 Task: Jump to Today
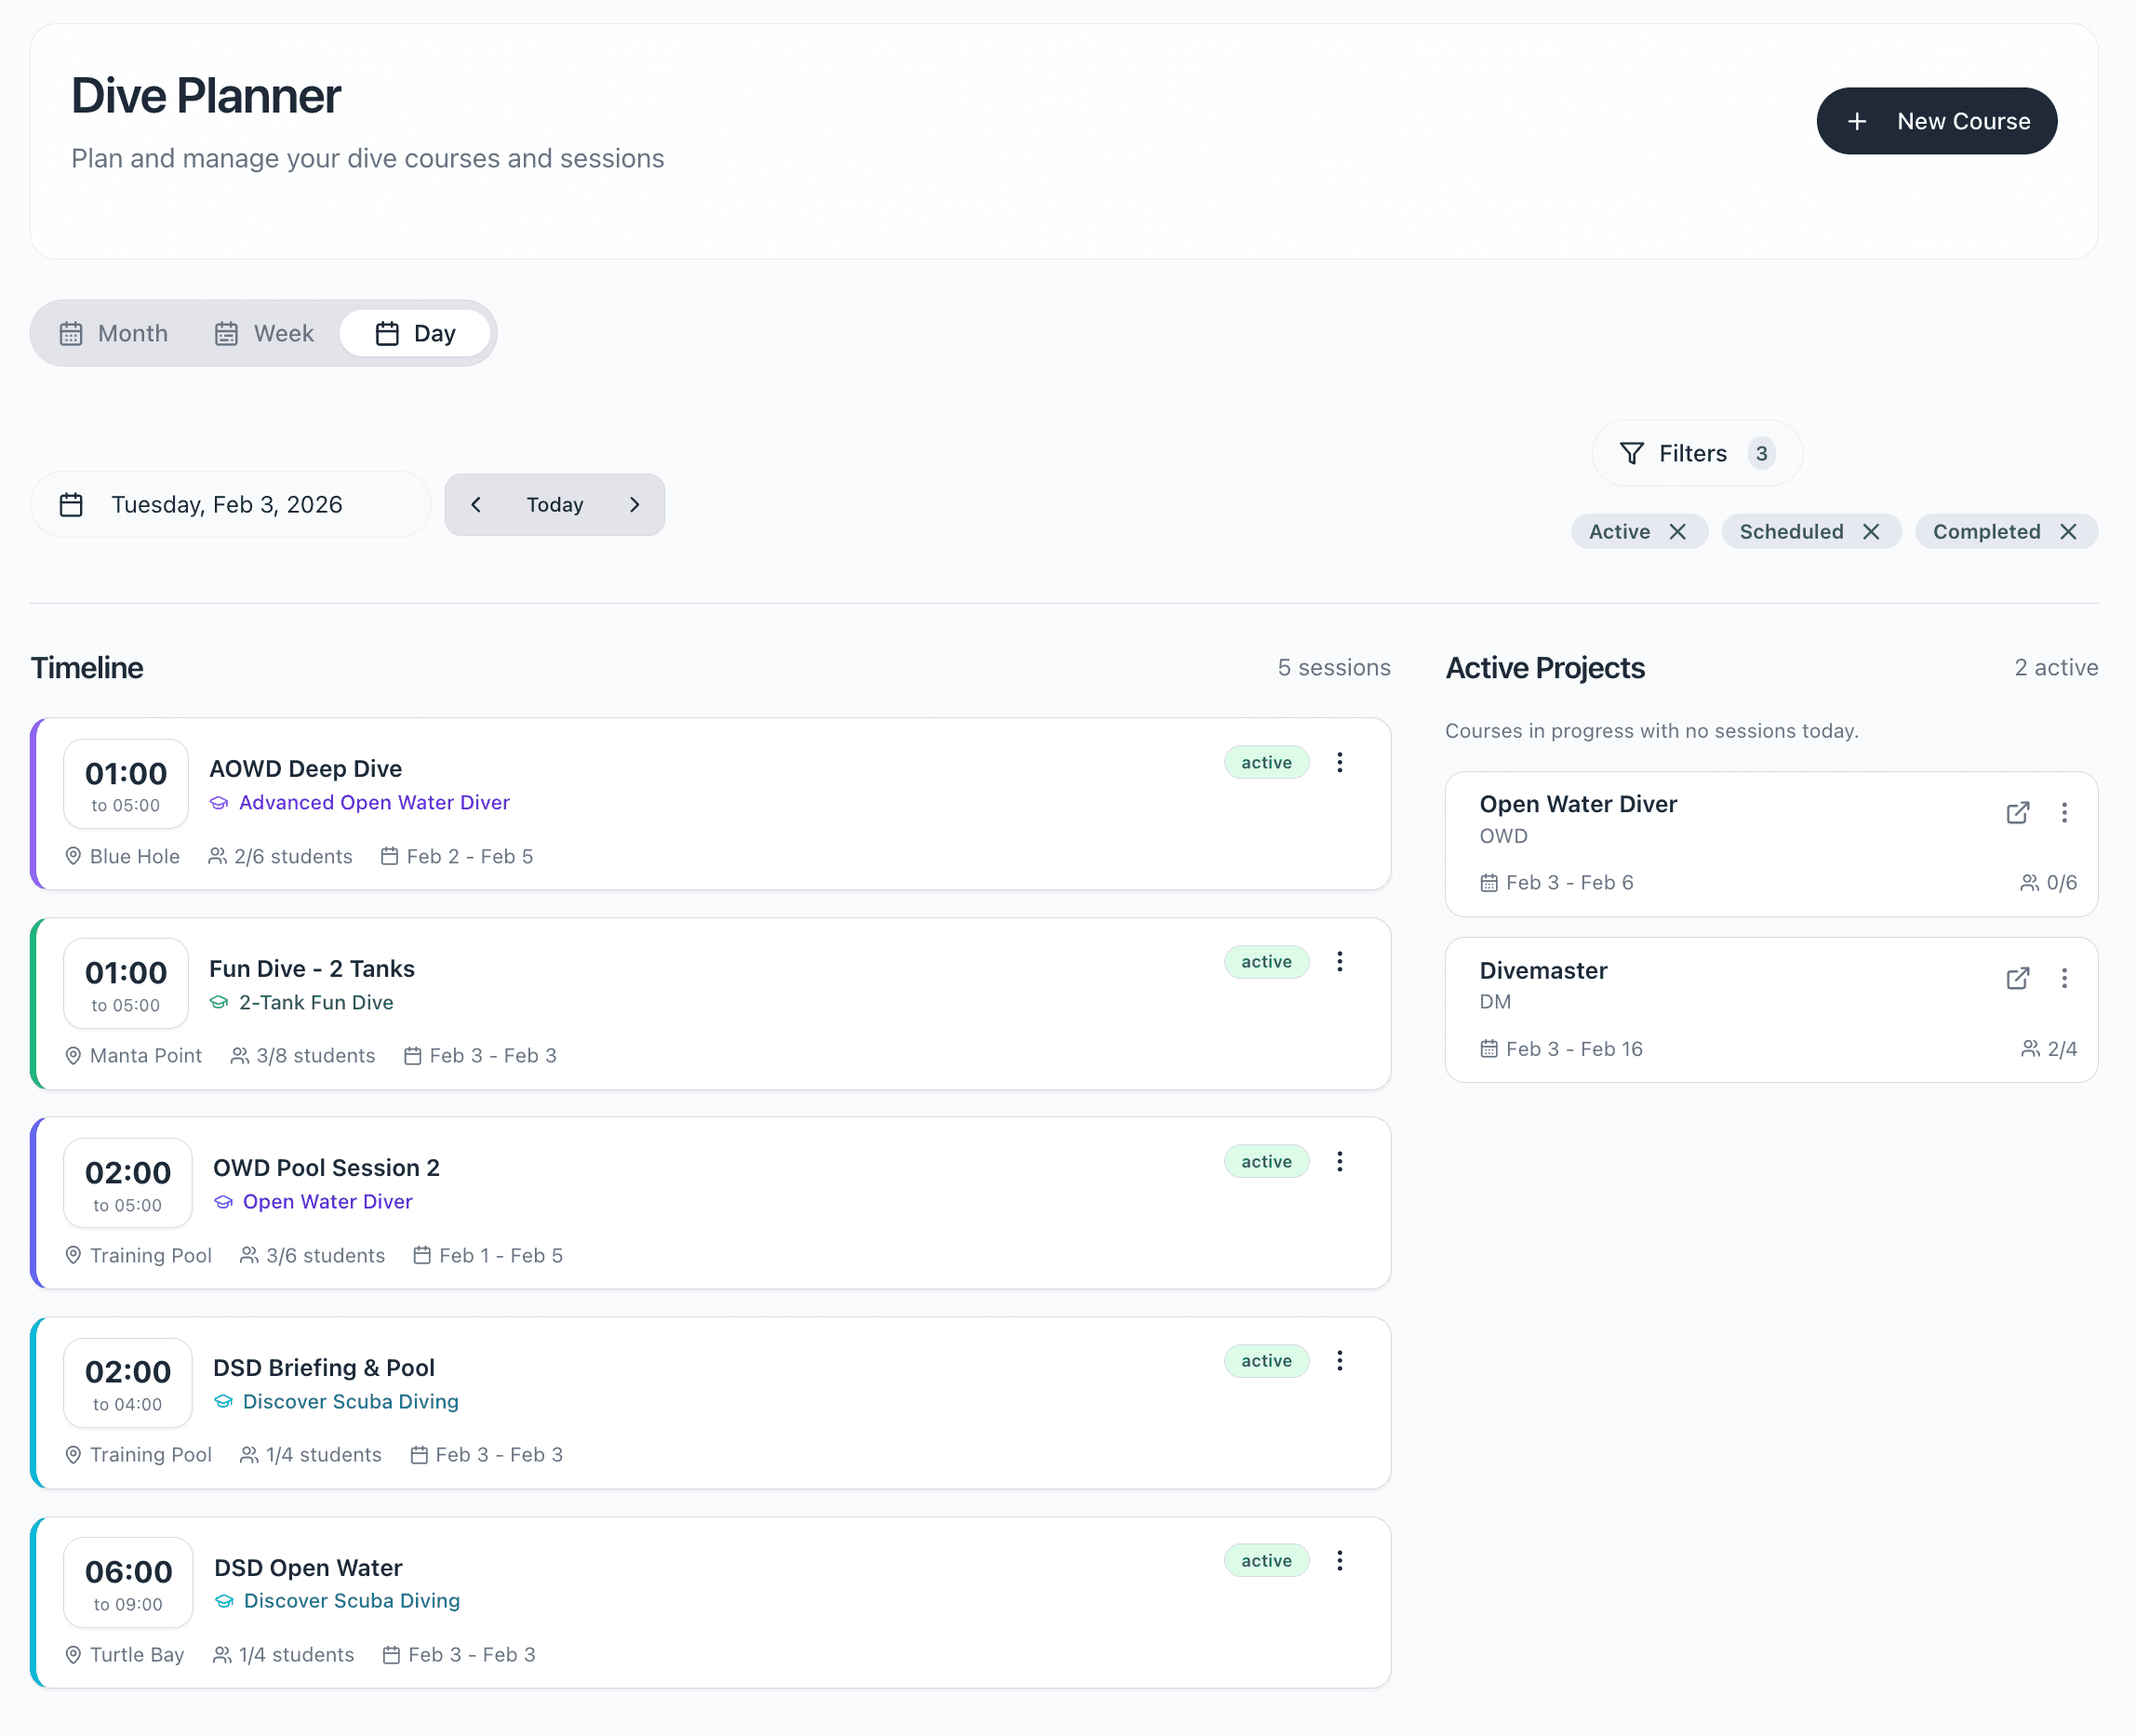tap(555, 505)
